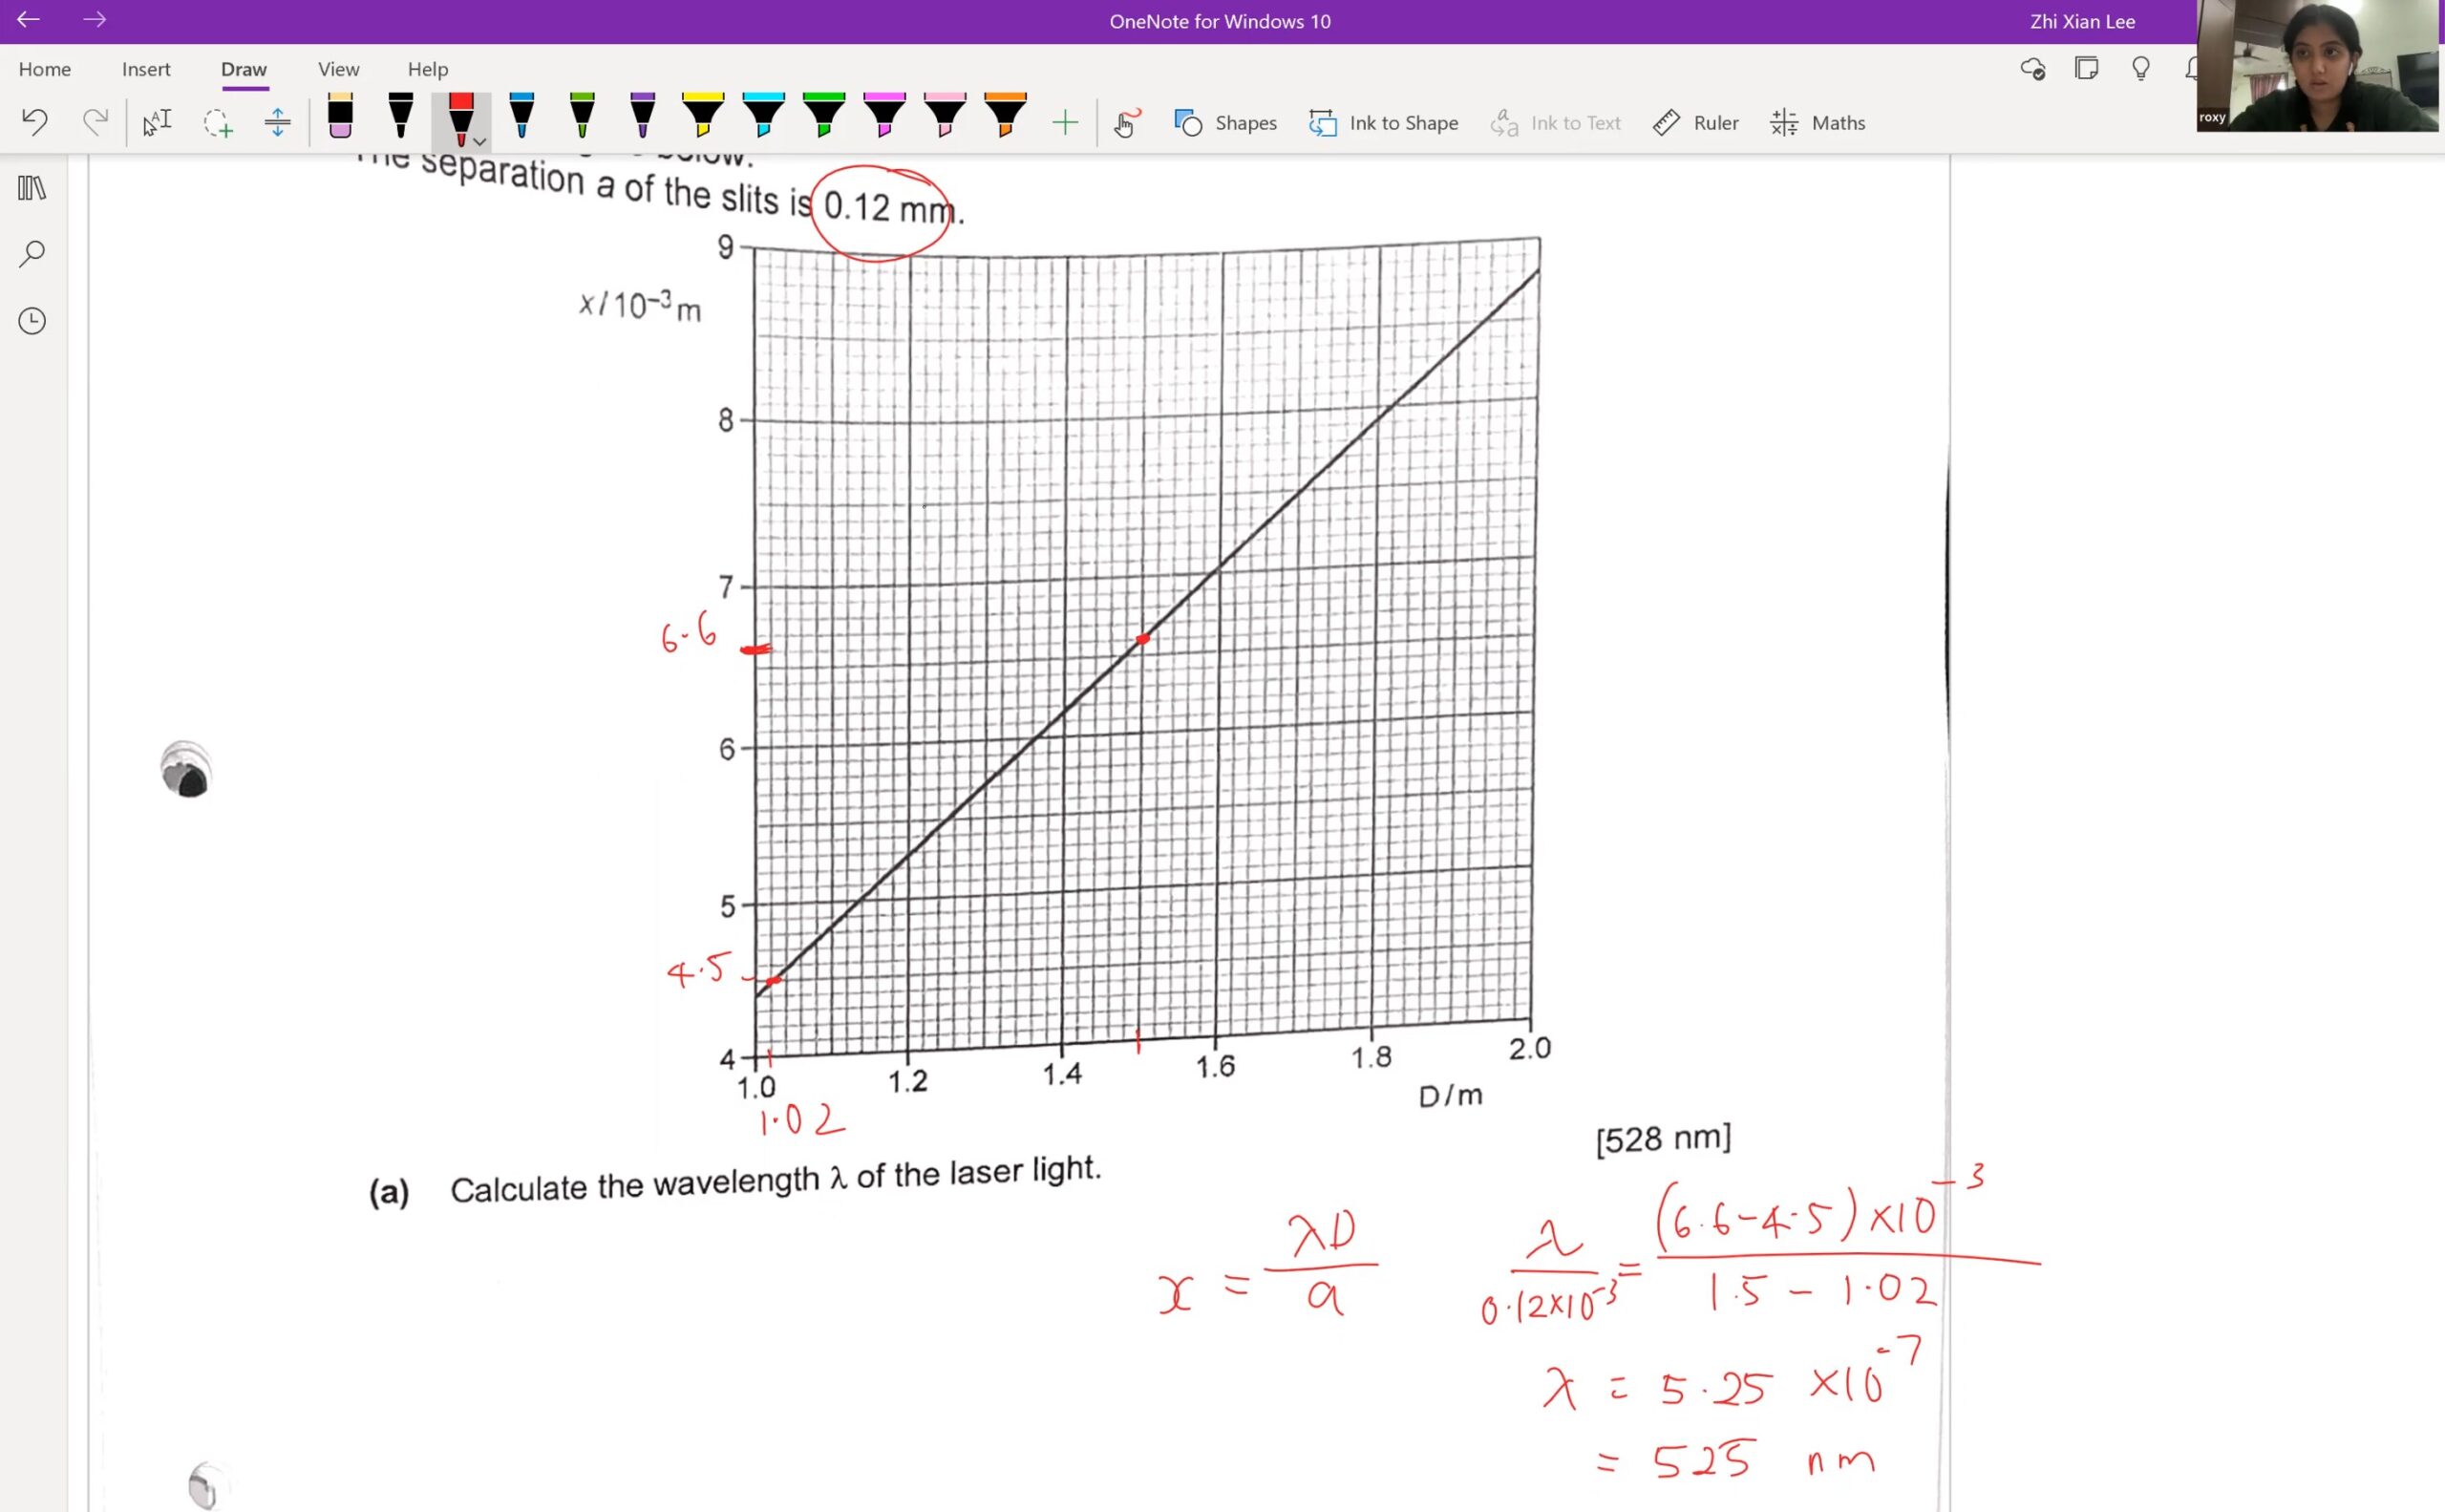Image resolution: width=2445 pixels, height=1512 pixels.
Task: Open search in sidebar
Action: pos(32,254)
